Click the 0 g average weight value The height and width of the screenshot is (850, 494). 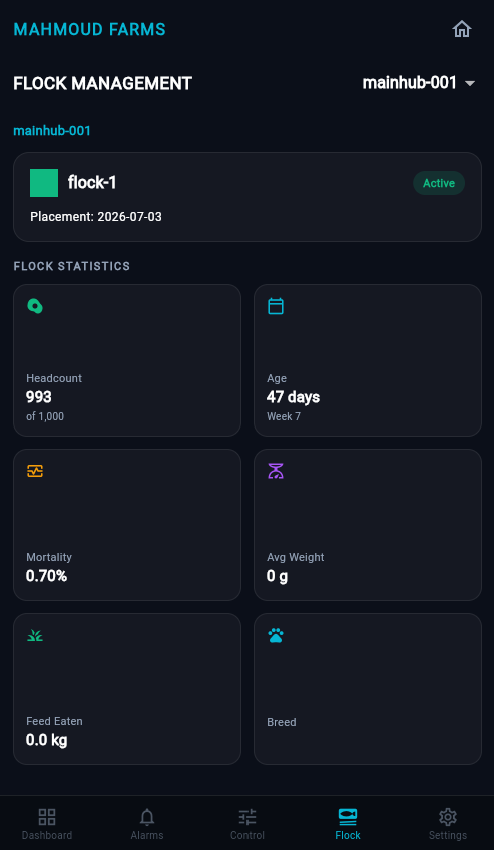pos(277,576)
